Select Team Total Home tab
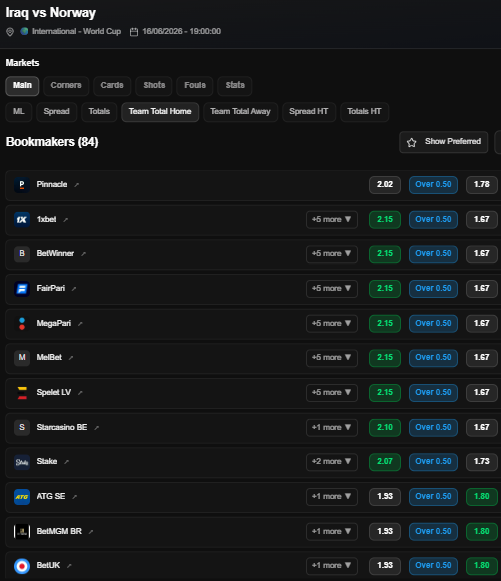This screenshot has height=581, width=501. [160, 112]
